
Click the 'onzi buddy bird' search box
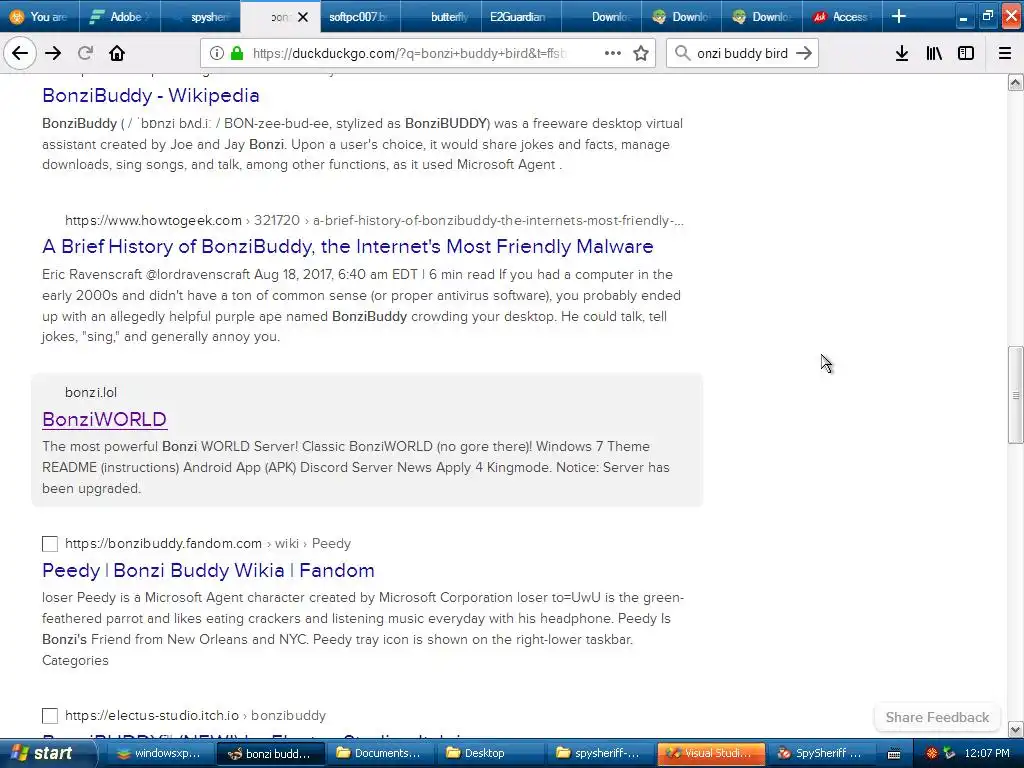pos(742,54)
